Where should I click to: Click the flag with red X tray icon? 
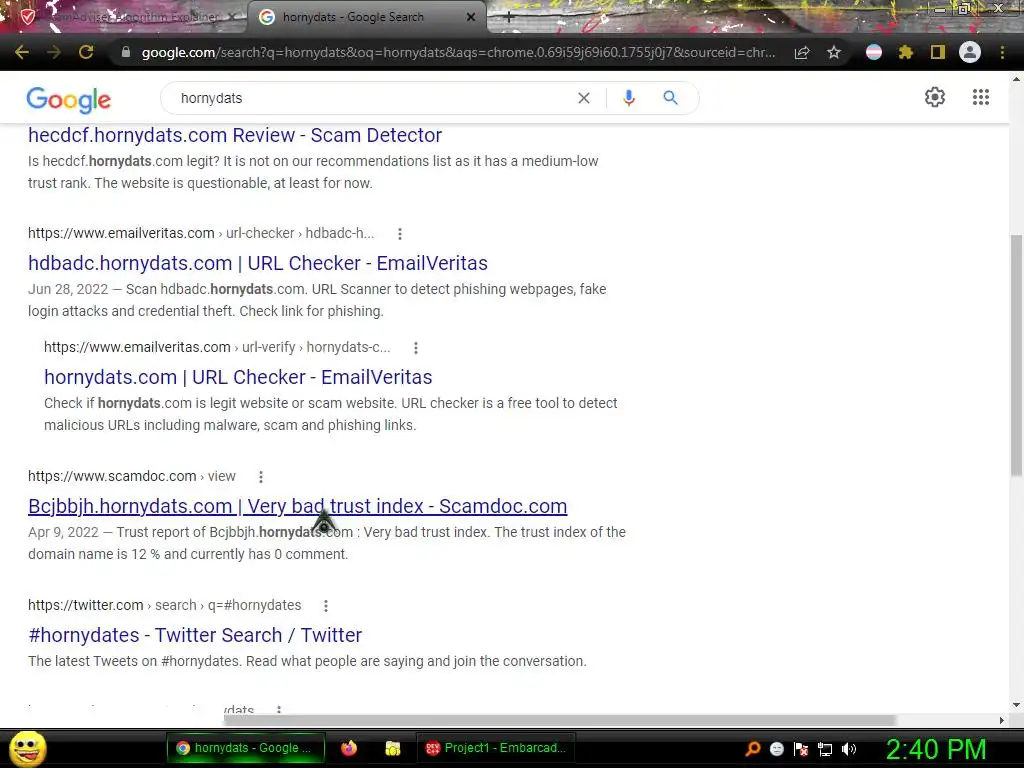[801, 749]
